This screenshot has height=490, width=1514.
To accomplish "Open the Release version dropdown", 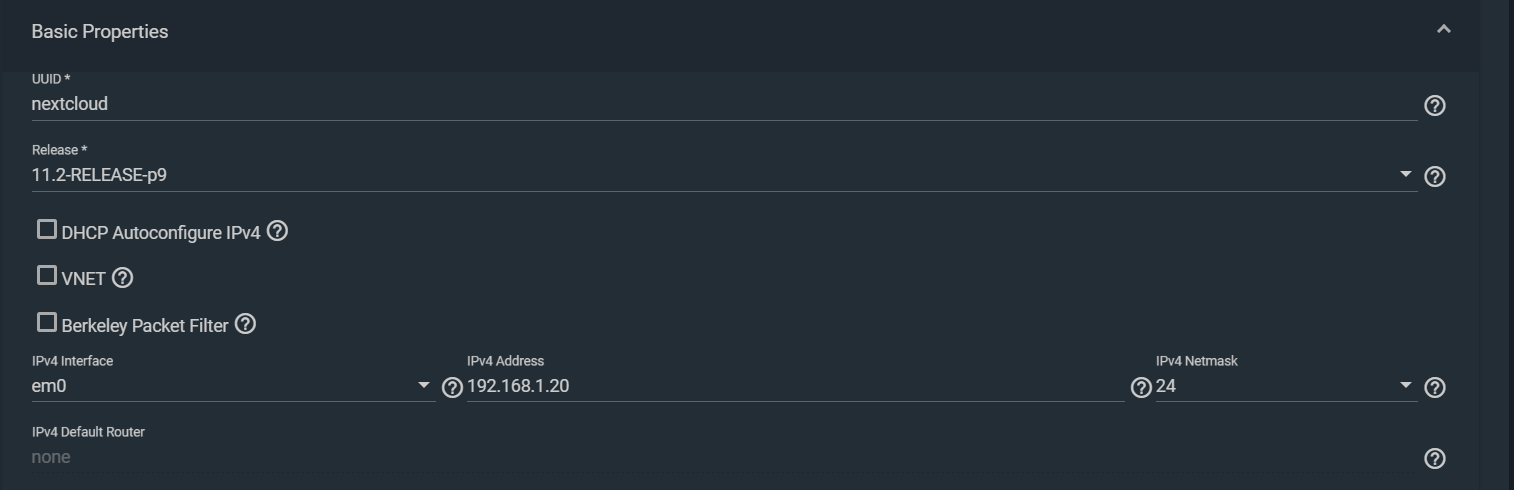I will 724,175.
